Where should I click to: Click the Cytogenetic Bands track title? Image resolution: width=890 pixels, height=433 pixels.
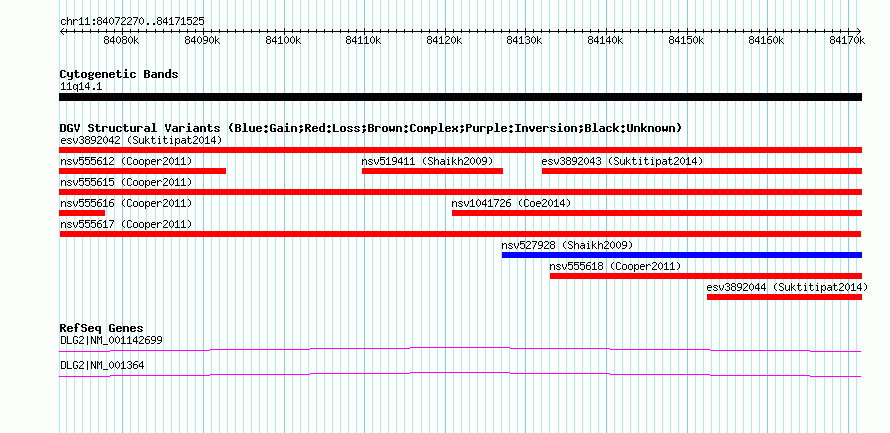coord(119,74)
